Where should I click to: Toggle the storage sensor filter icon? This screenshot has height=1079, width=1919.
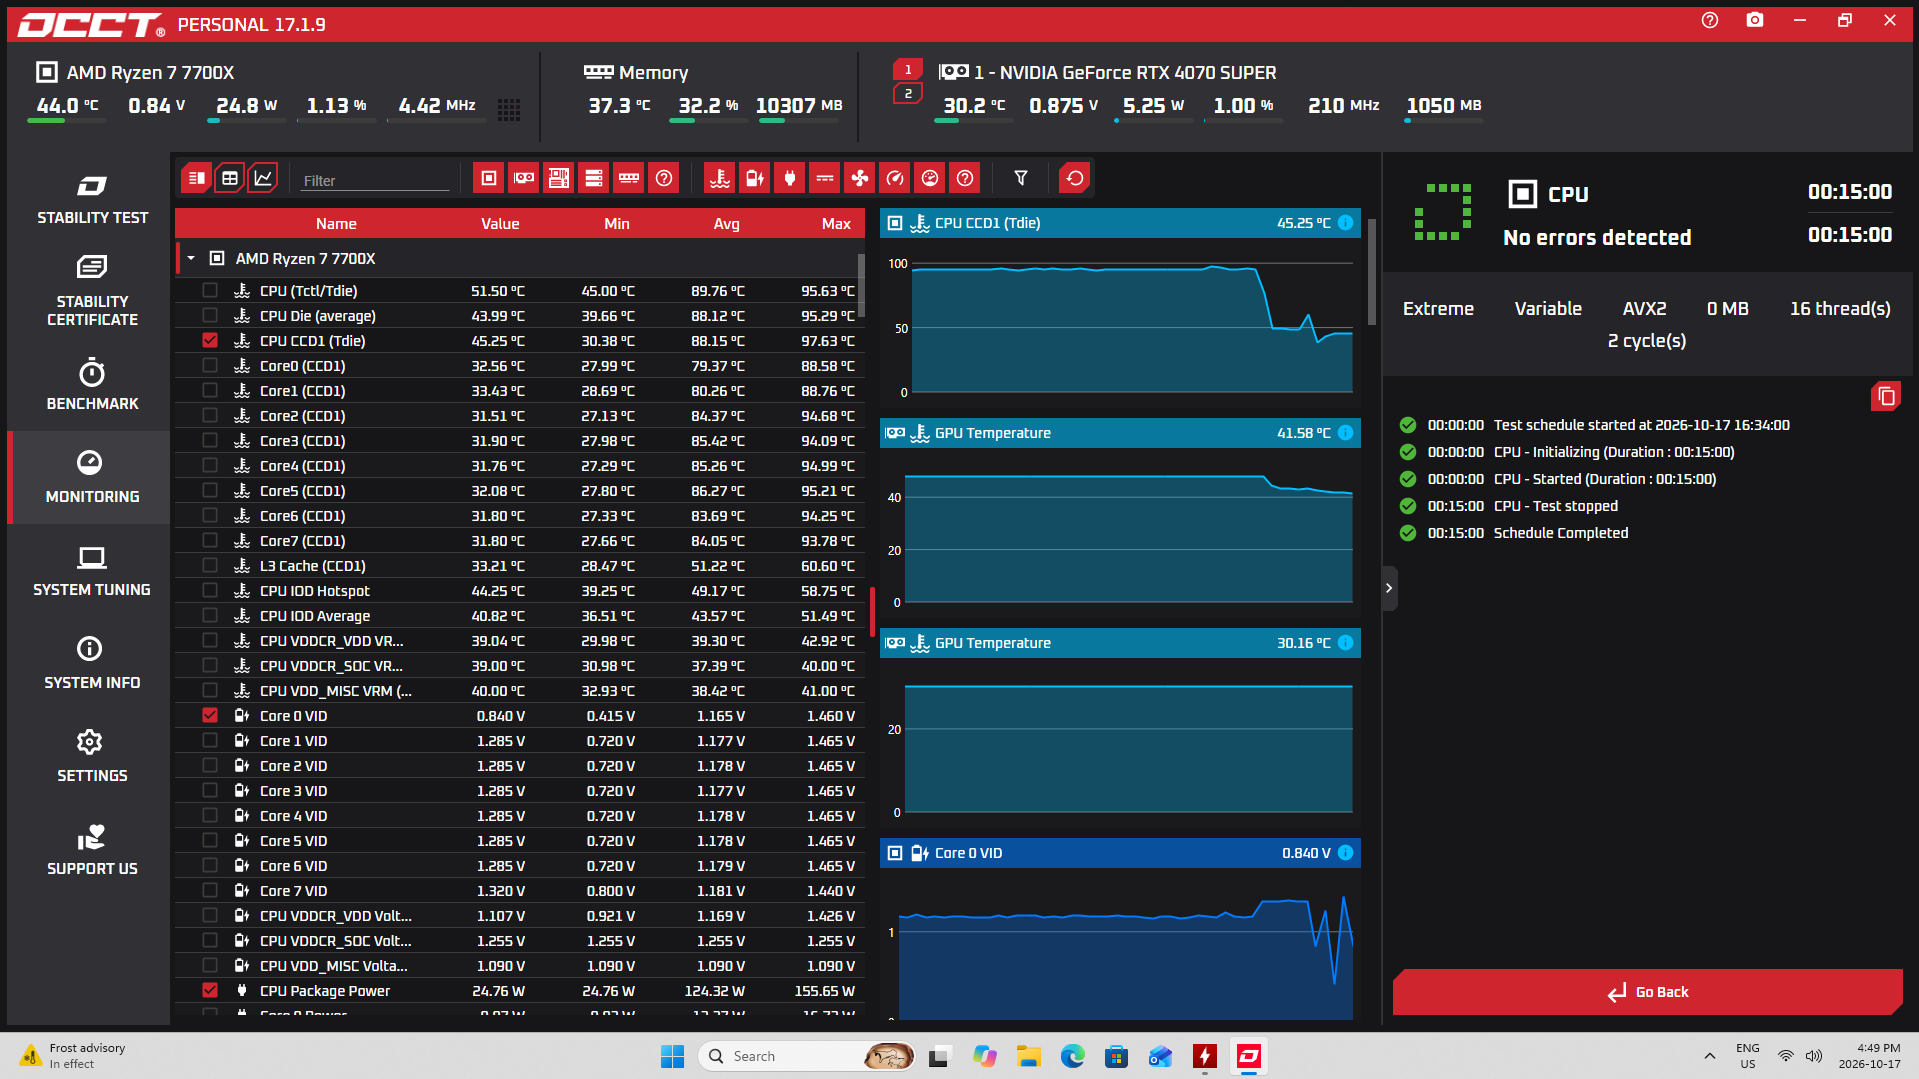[x=594, y=179]
